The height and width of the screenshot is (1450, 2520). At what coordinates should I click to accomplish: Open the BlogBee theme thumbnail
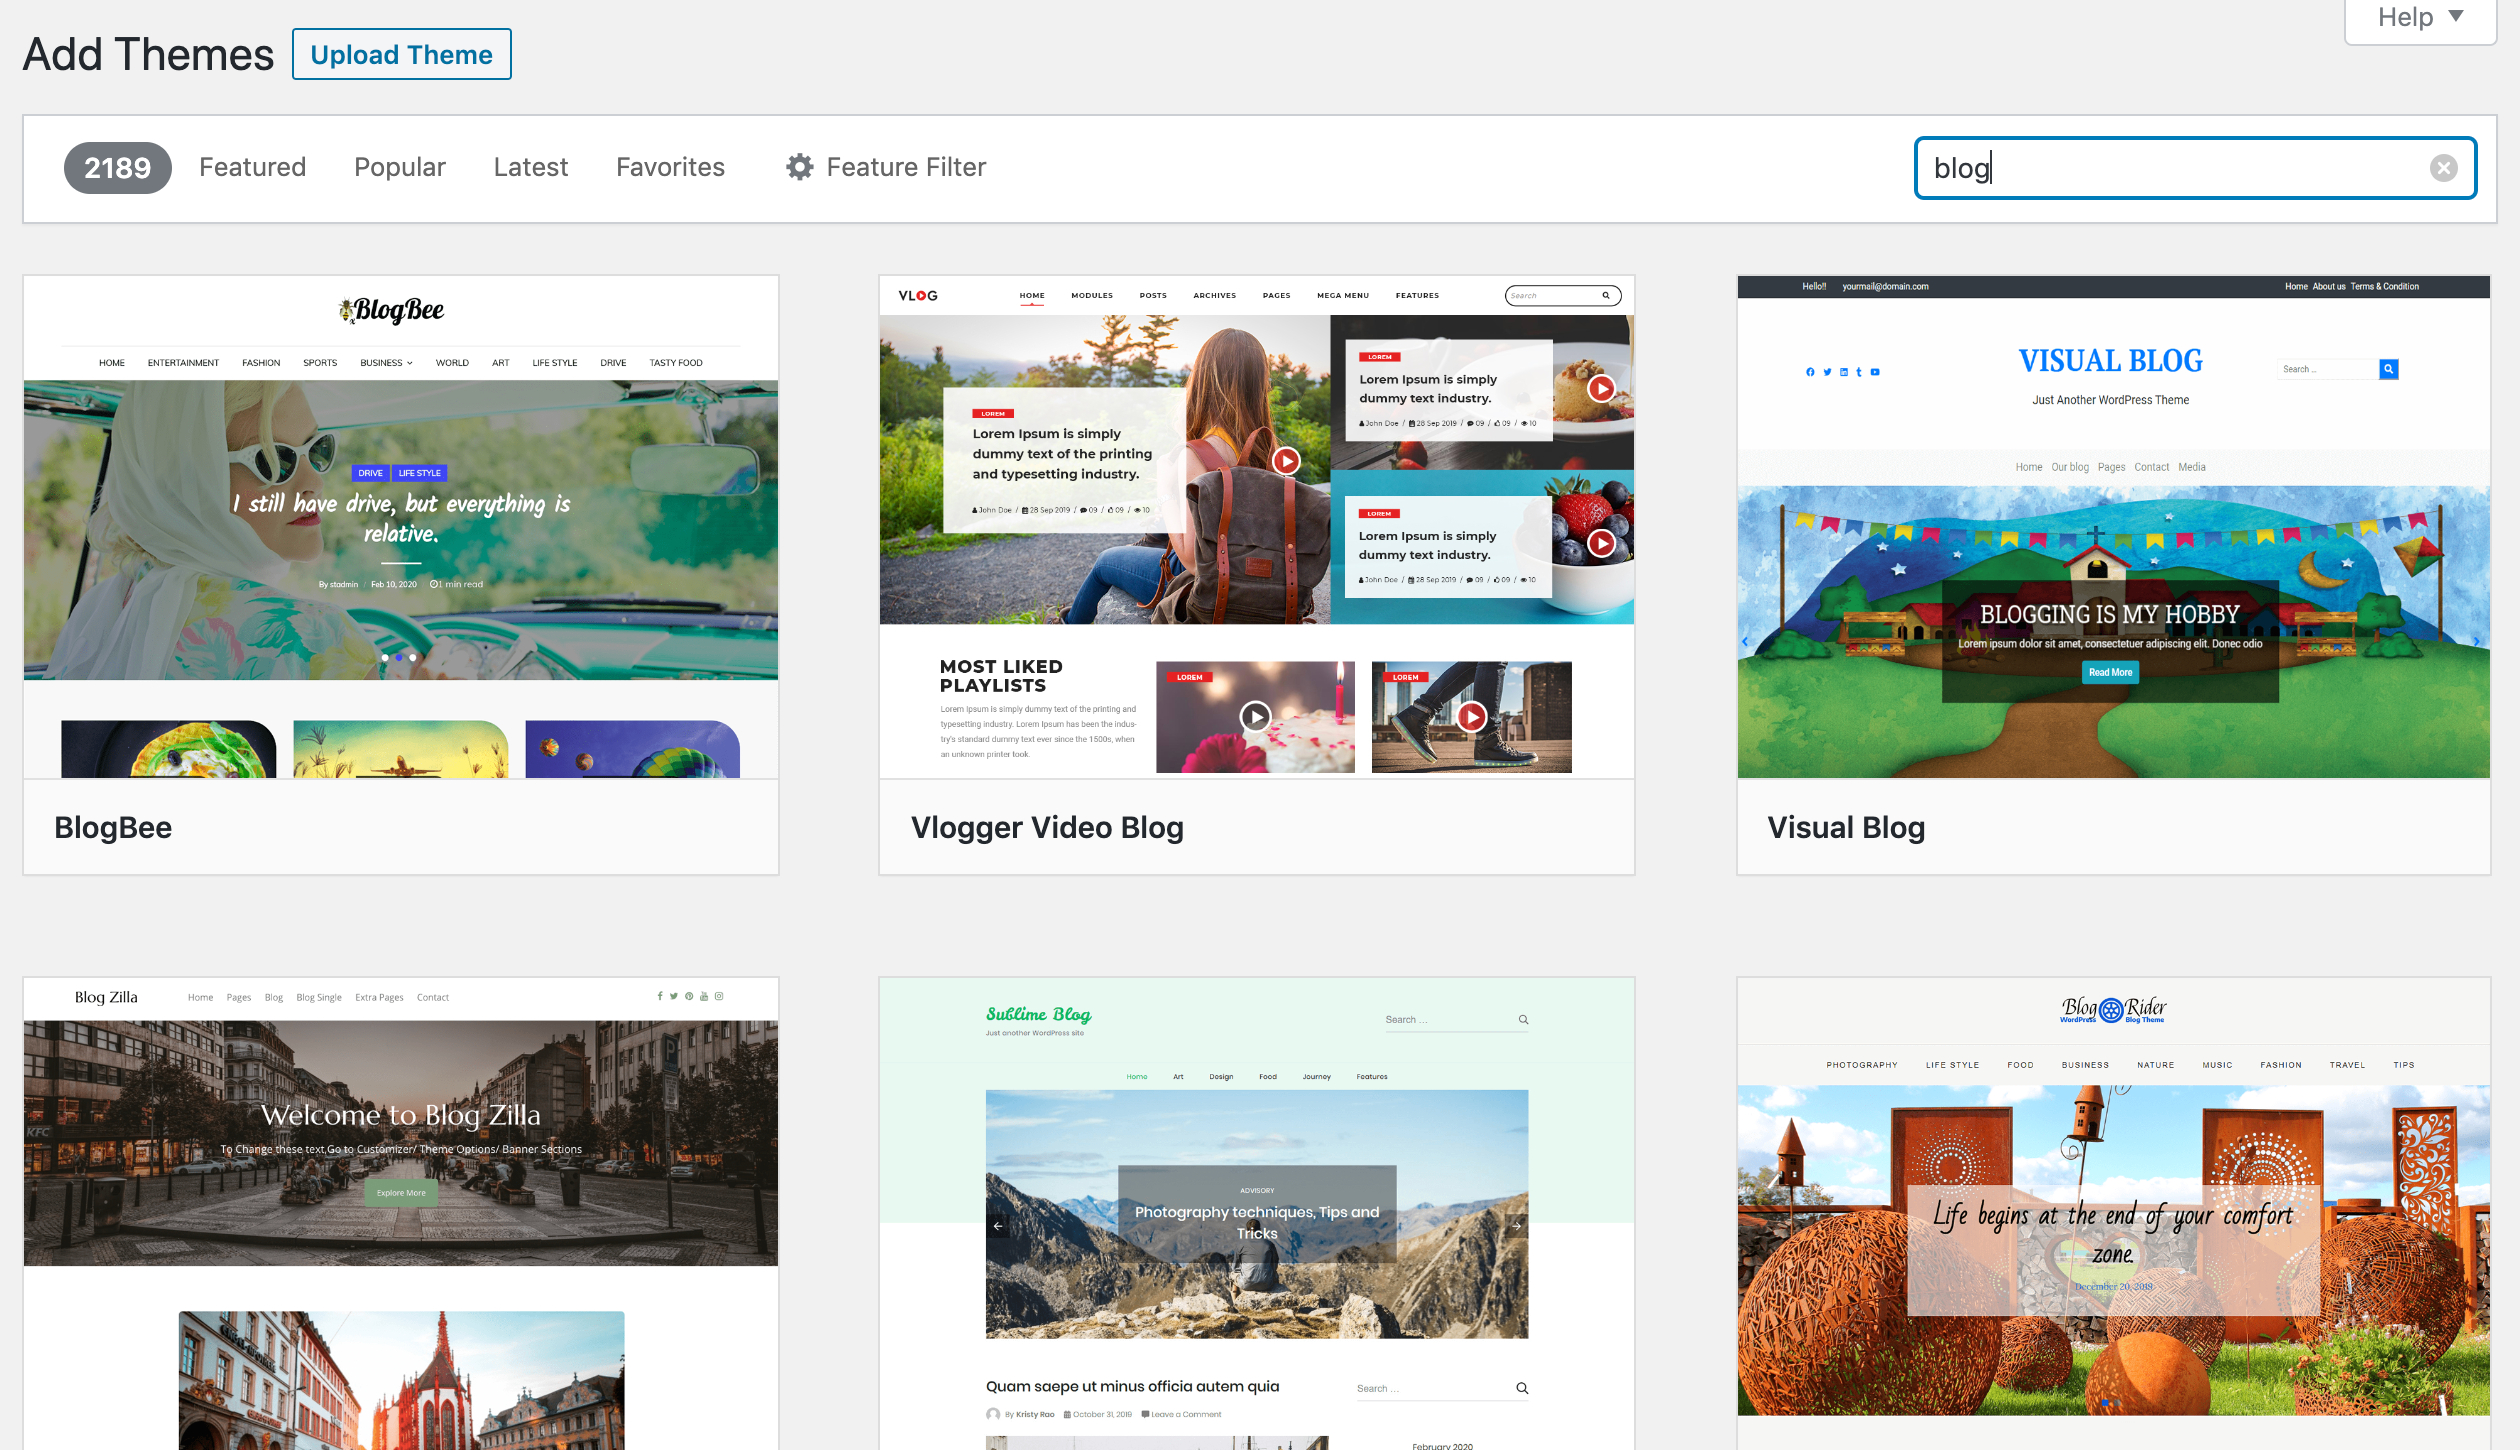coord(401,527)
